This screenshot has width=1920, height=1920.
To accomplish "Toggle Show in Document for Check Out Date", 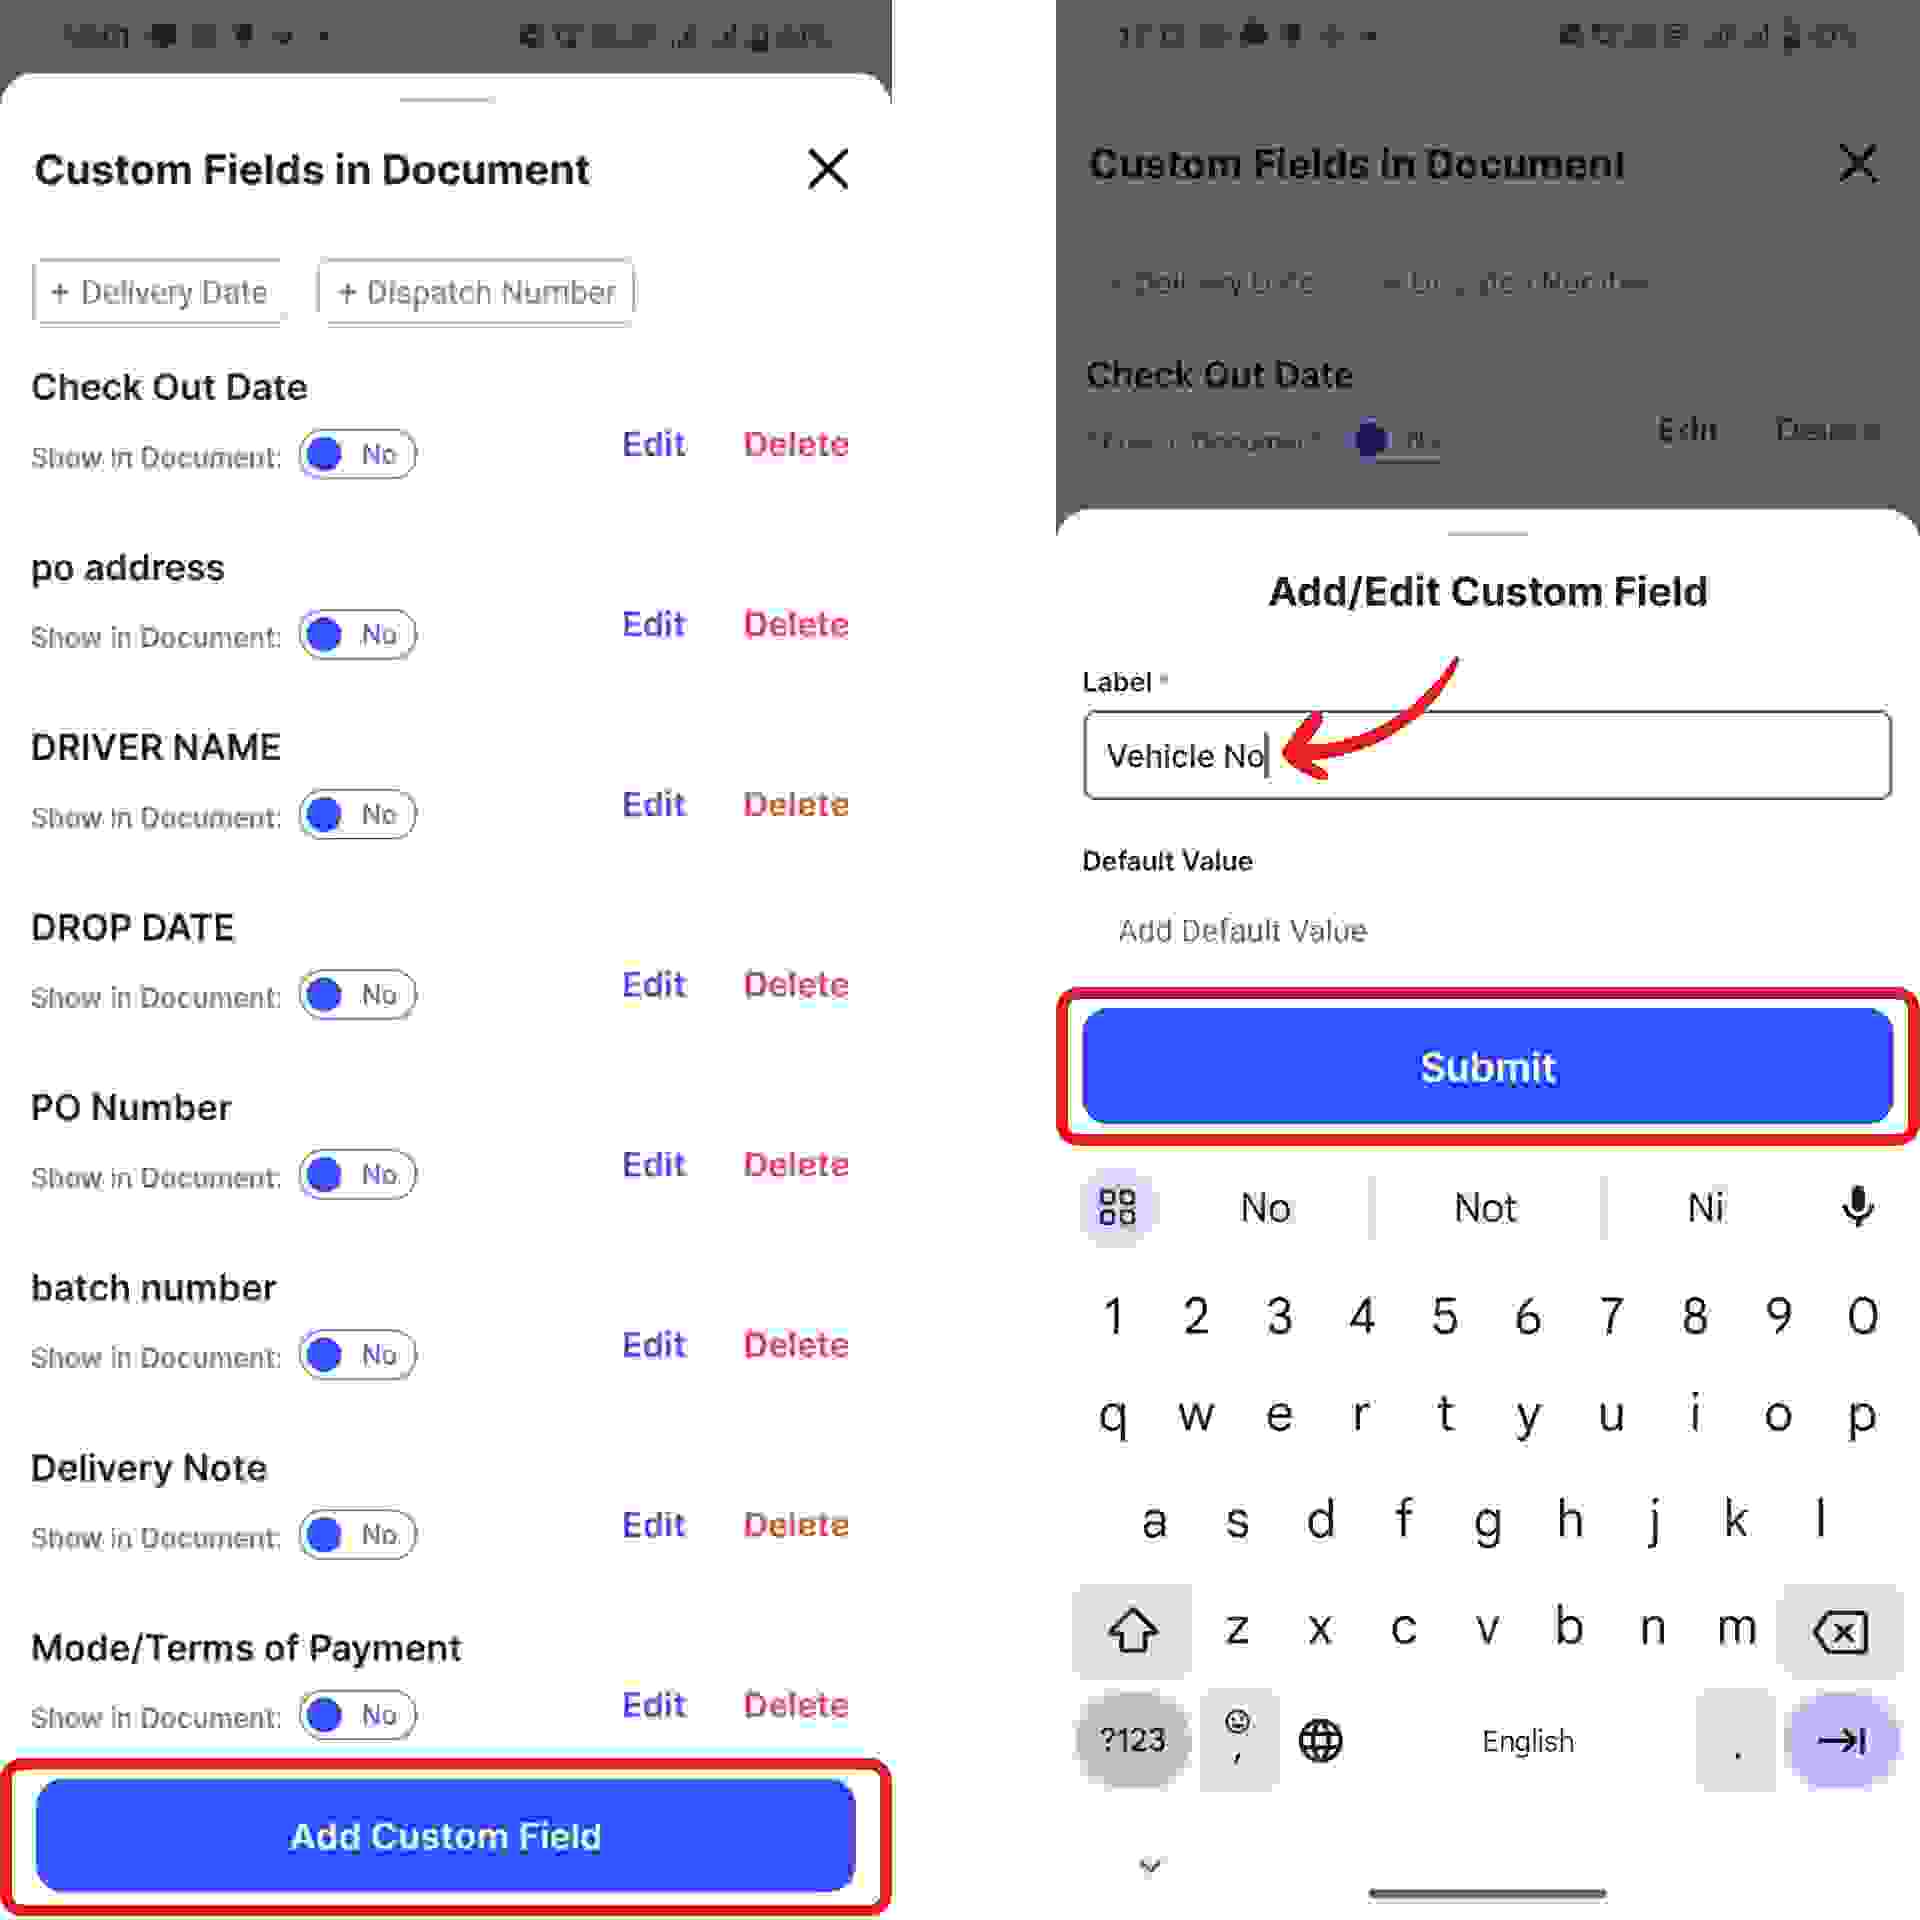I will (358, 455).
